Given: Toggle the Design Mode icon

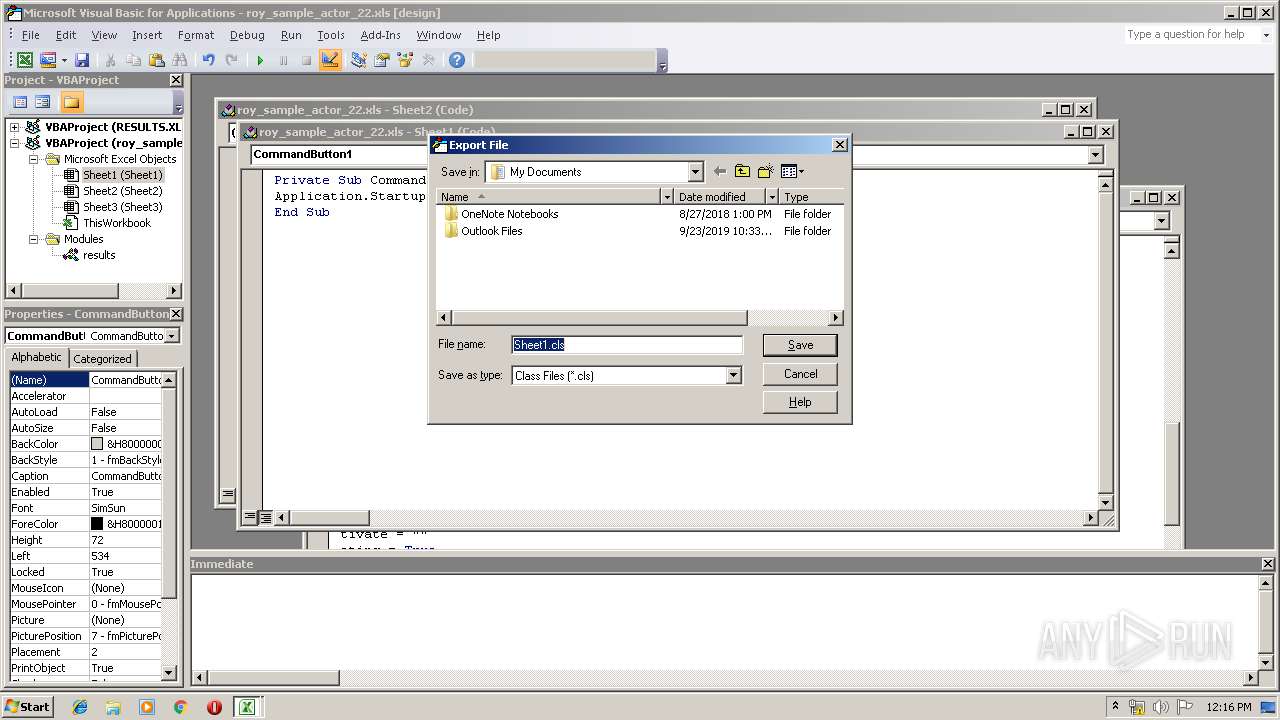Looking at the screenshot, I should (x=330, y=60).
